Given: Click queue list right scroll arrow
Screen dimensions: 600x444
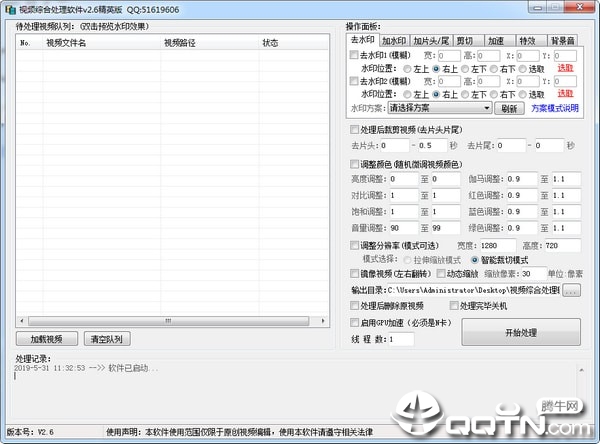Looking at the screenshot, I should 323,320.
